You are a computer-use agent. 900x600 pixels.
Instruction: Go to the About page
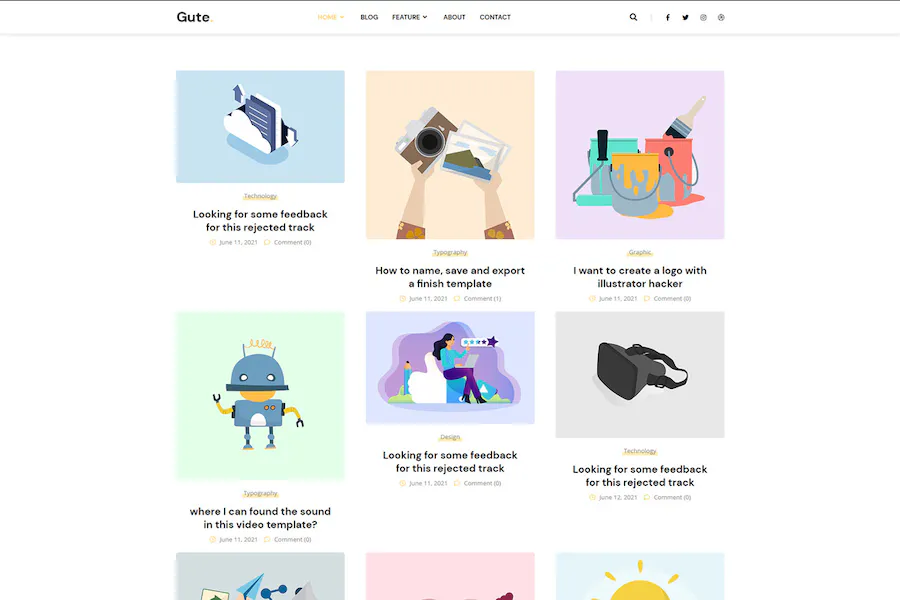pyautogui.click(x=454, y=17)
